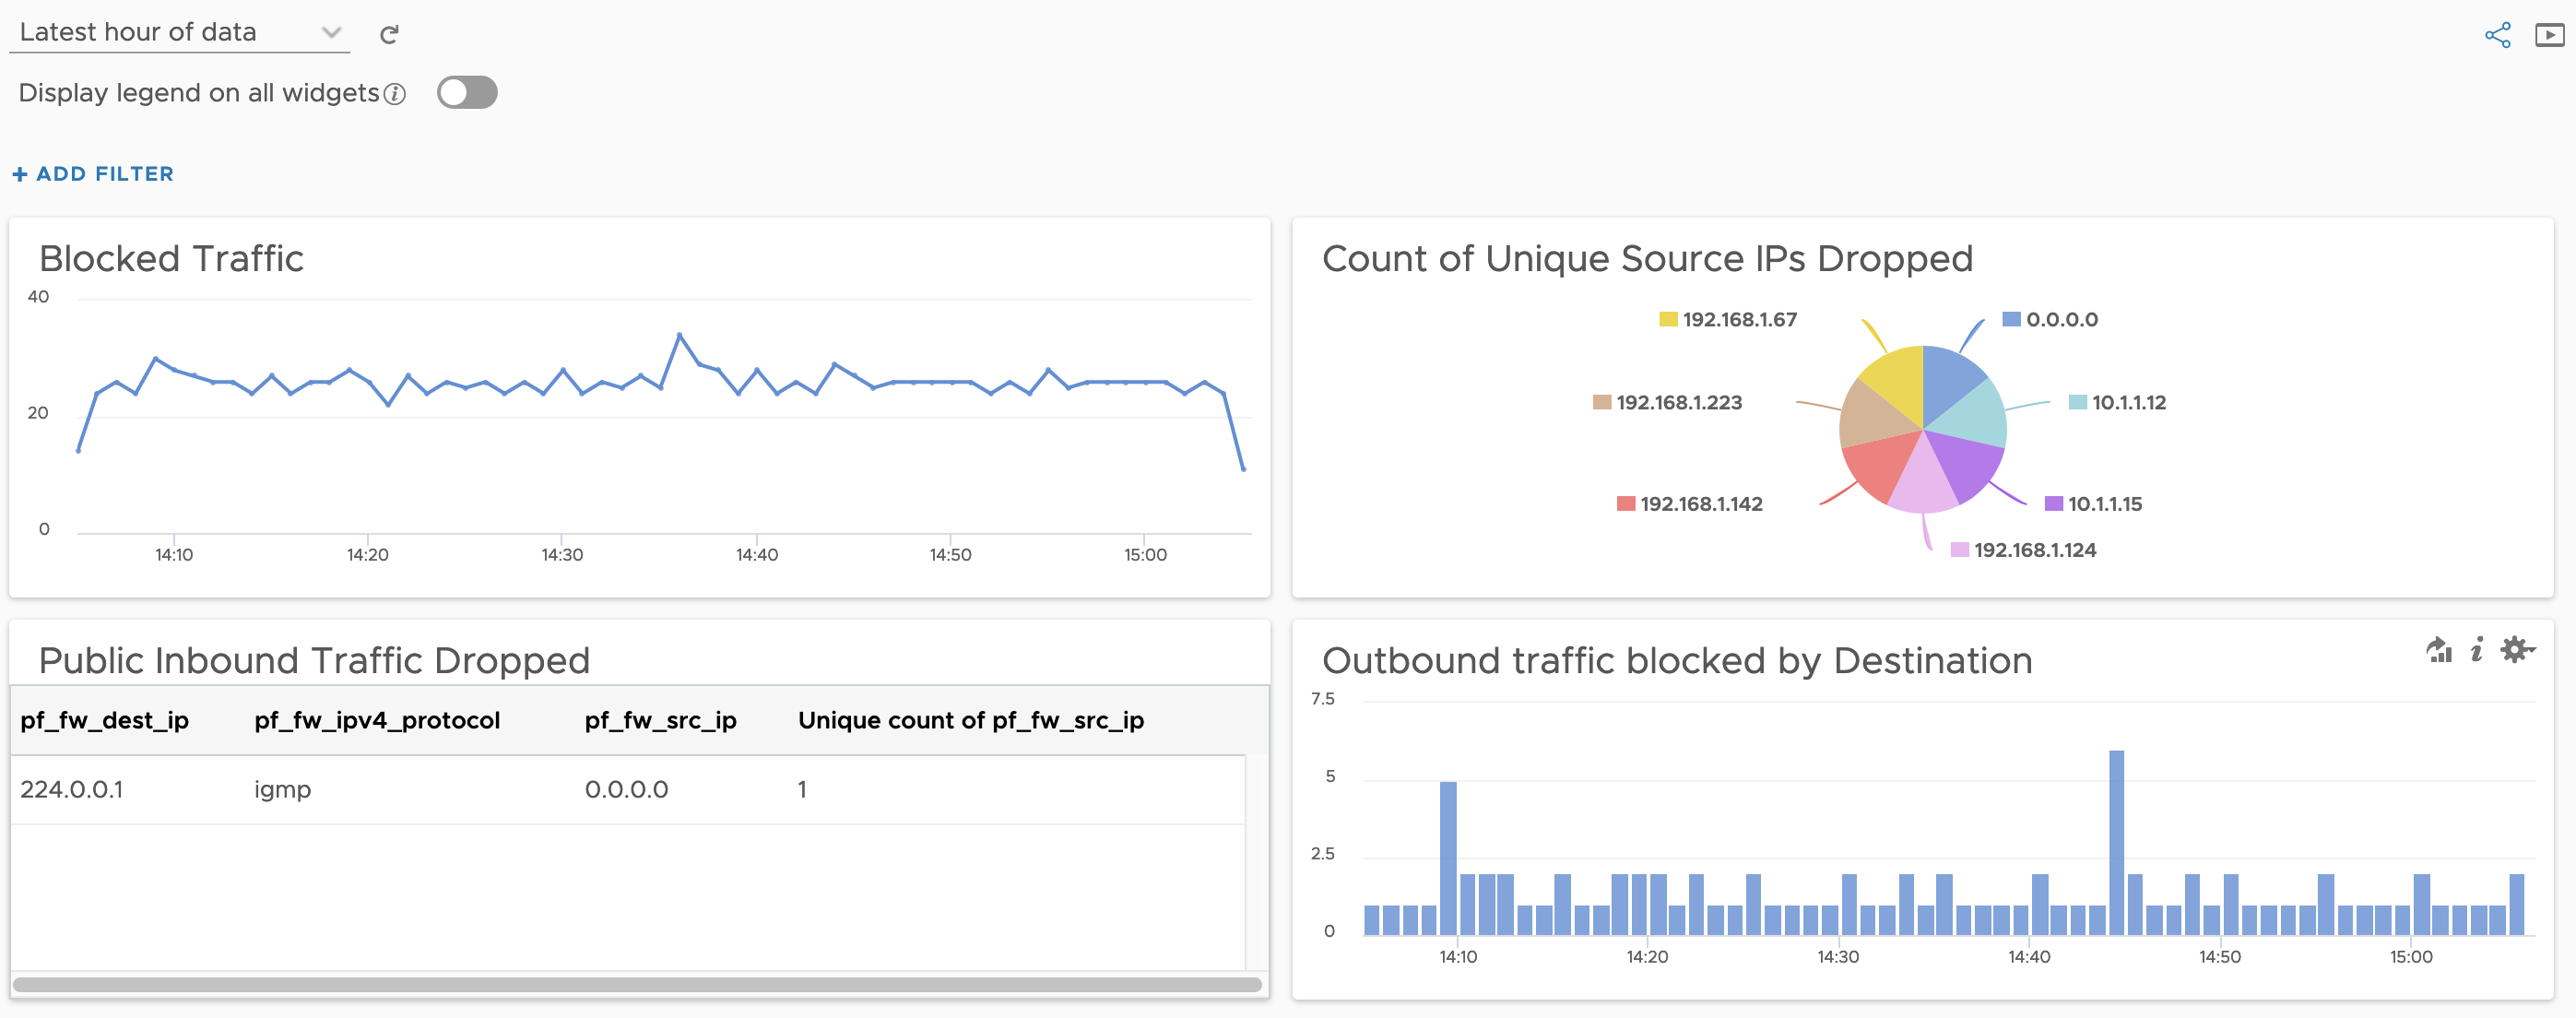
Task: Select the igmp protocol cell
Action: 282,789
